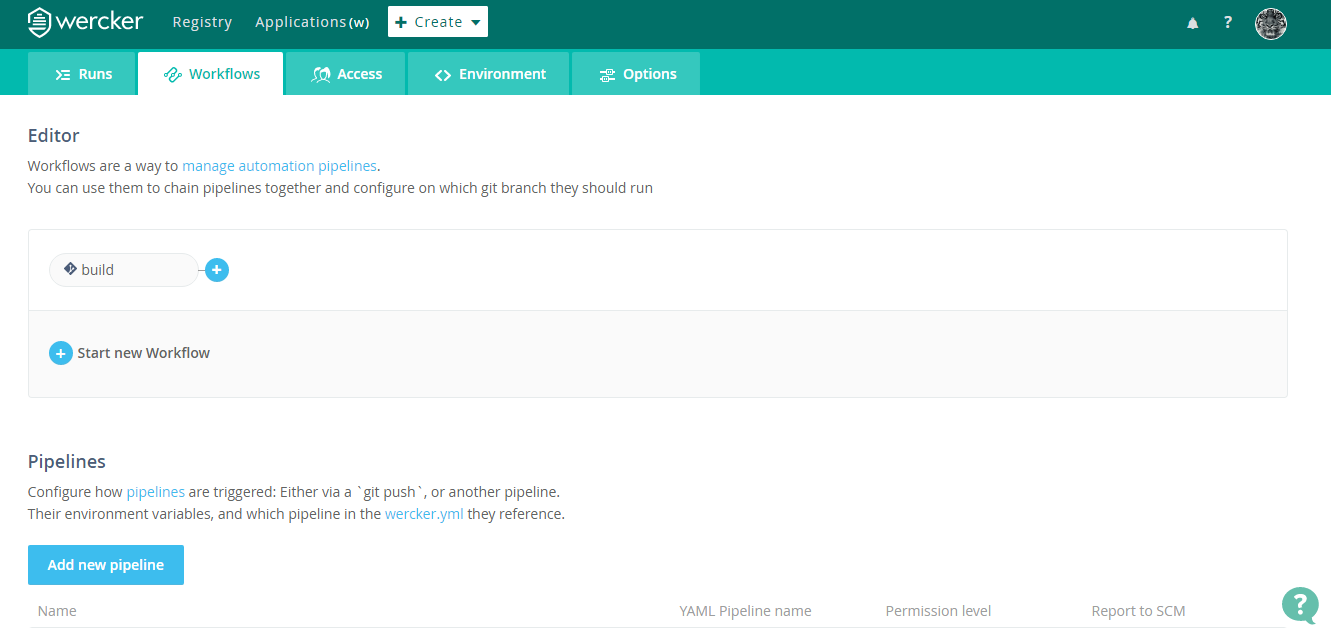This screenshot has width=1331, height=628.
Task: Click Start new Workflow label
Action: click(144, 353)
